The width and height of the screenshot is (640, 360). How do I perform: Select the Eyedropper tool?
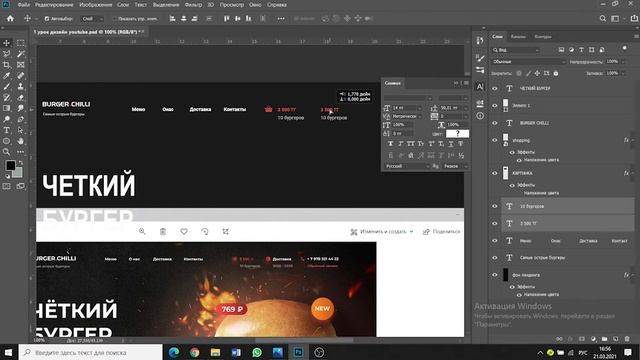7,76
